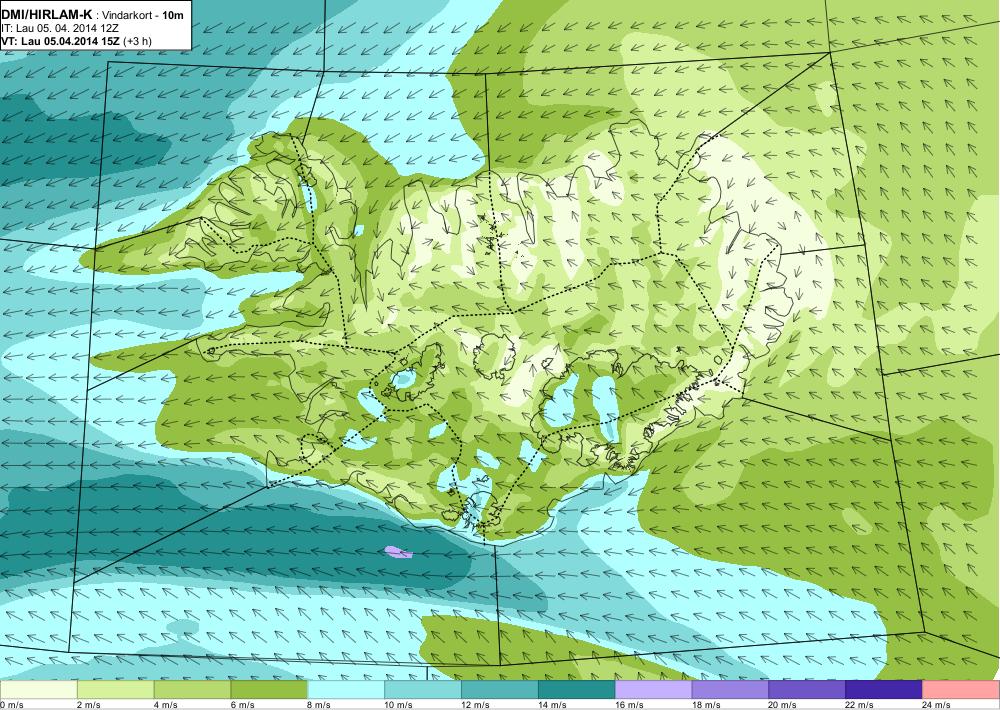This screenshot has width=1000, height=710.
Task: Click the '8 m/s' legend label
Action: tap(319, 705)
